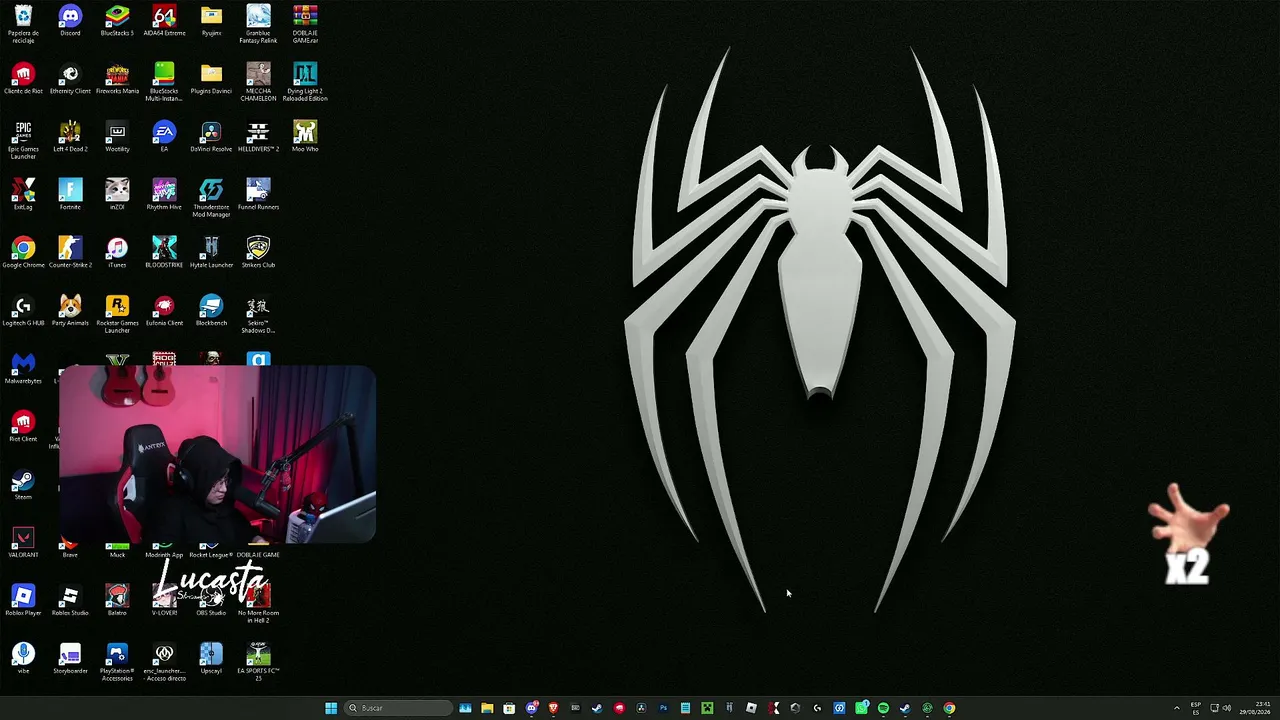The height and width of the screenshot is (720, 1280).
Task: Open the Windows Start menu
Action: point(331,708)
